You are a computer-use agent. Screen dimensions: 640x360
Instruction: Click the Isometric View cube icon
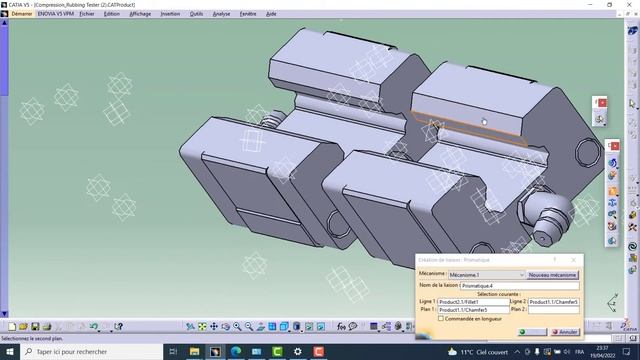pyautogui.click(x=284, y=327)
